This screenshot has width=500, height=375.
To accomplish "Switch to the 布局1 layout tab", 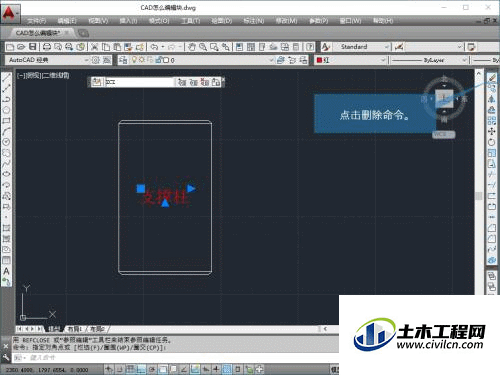I will click(75, 329).
